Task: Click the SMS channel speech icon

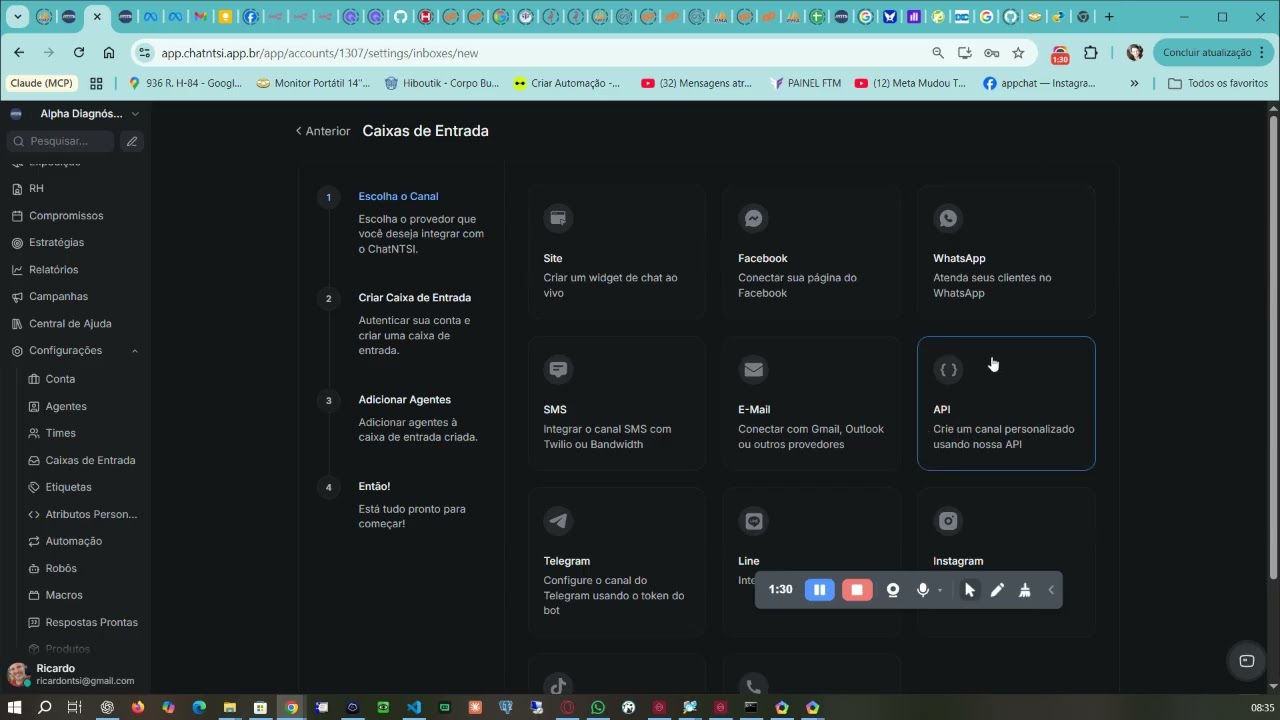Action: click(x=558, y=369)
